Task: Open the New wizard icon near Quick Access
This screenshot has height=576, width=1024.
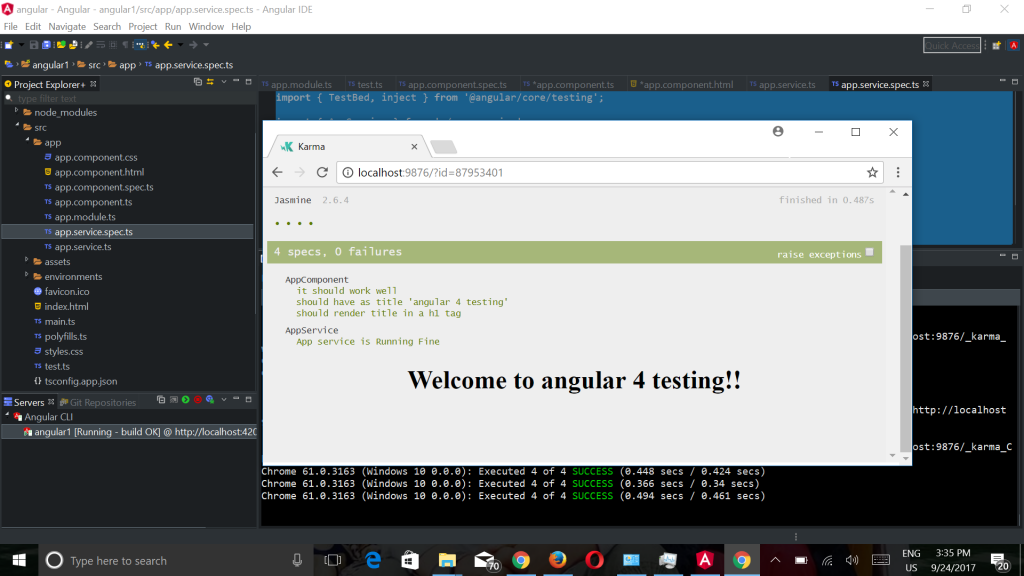Action: 997,45
